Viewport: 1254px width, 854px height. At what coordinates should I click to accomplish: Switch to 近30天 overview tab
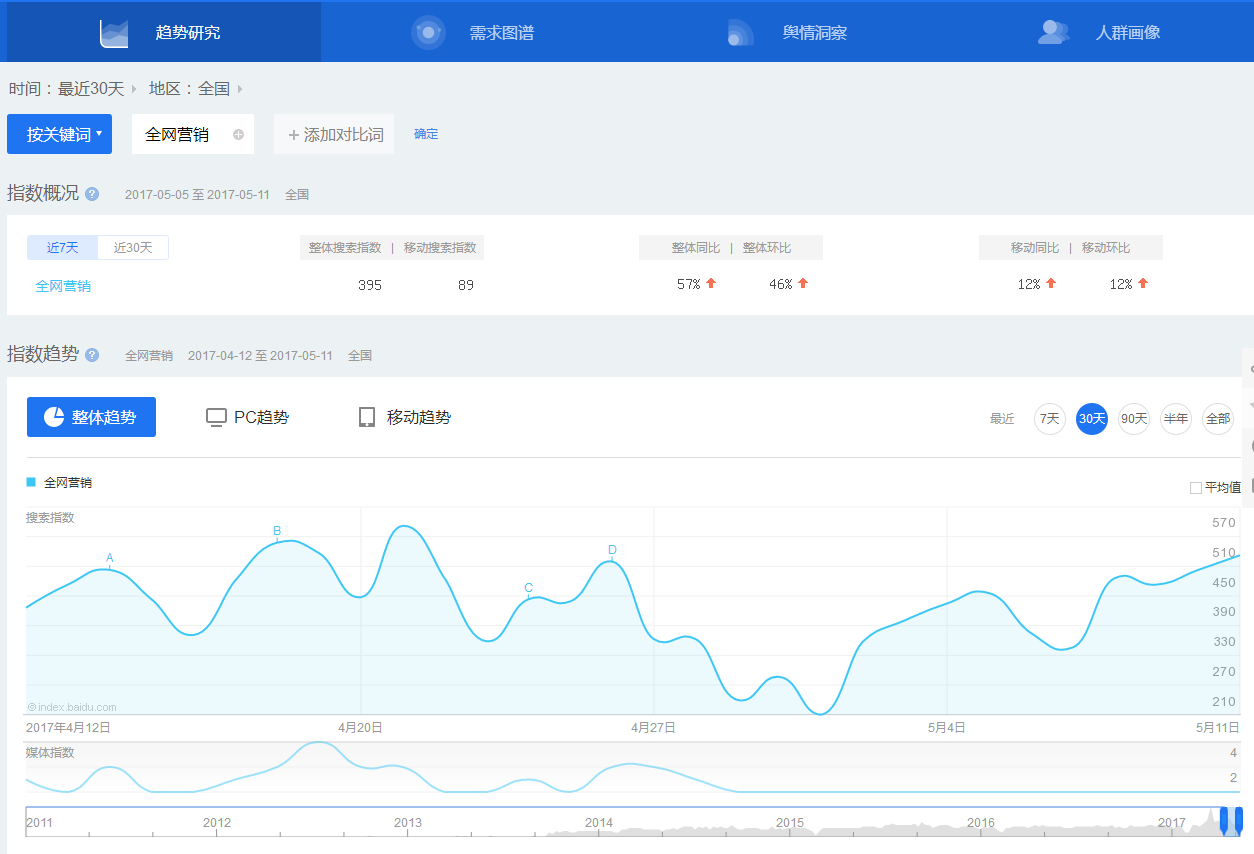(x=132, y=248)
